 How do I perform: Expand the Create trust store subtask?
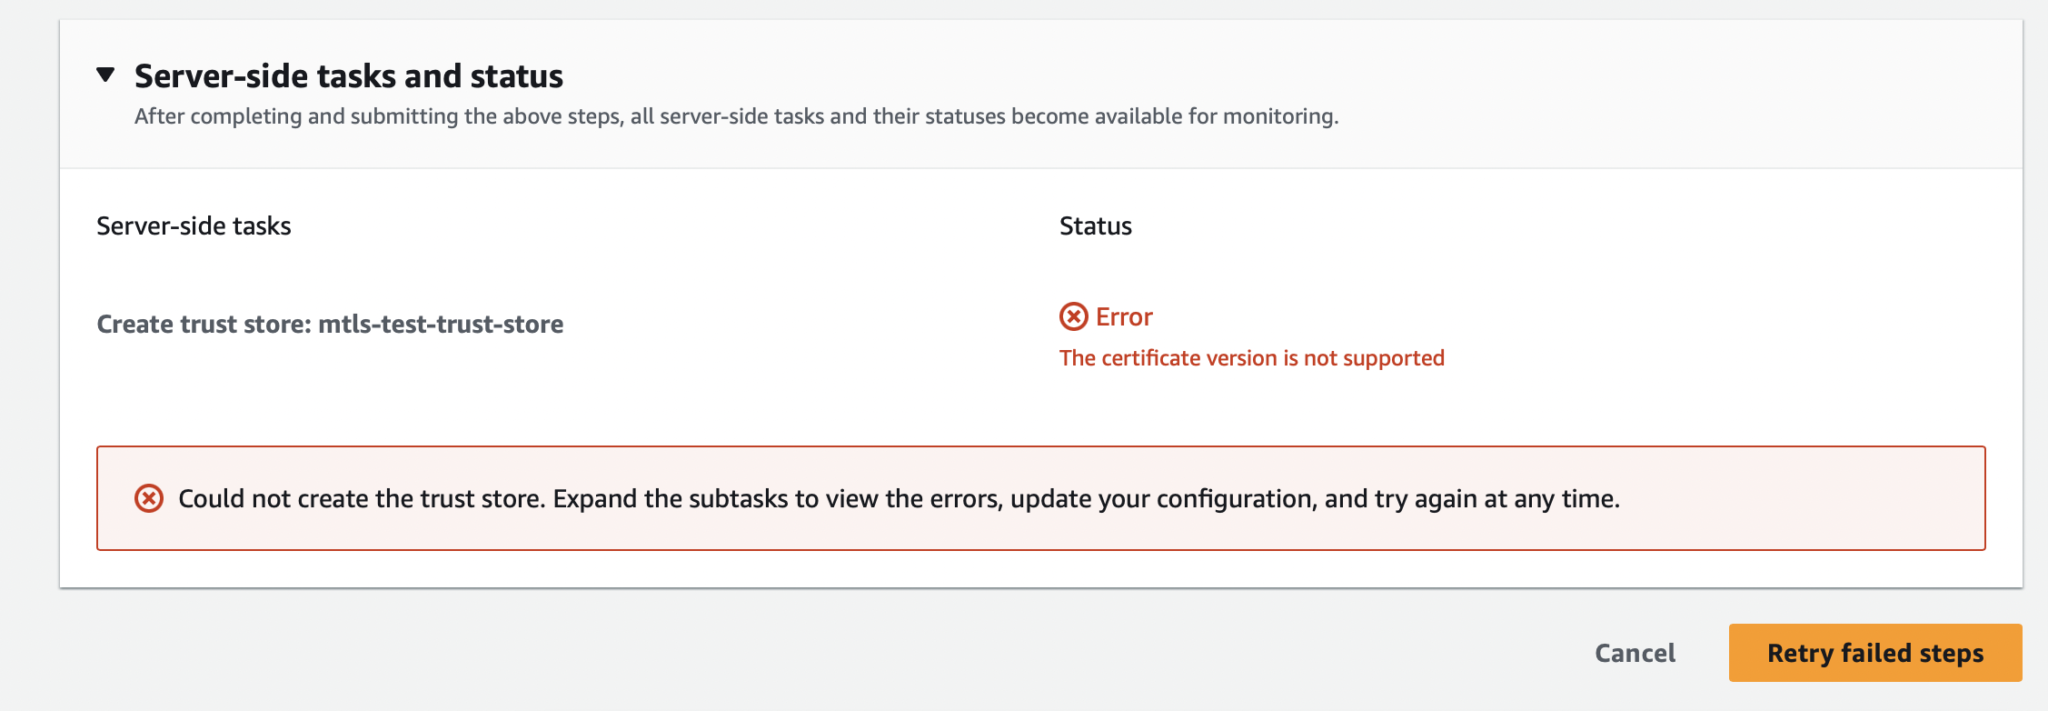click(330, 324)
